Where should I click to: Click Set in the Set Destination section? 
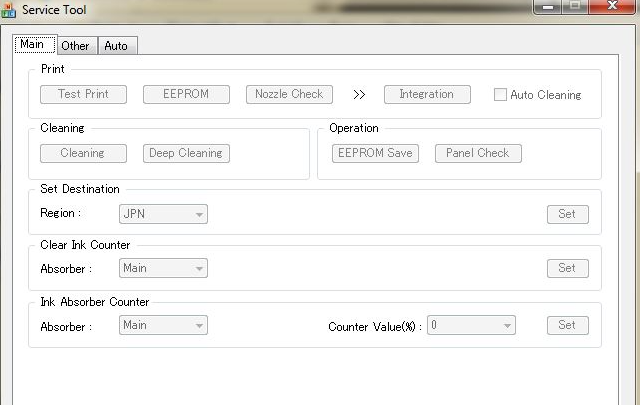[x=567, y=213]
